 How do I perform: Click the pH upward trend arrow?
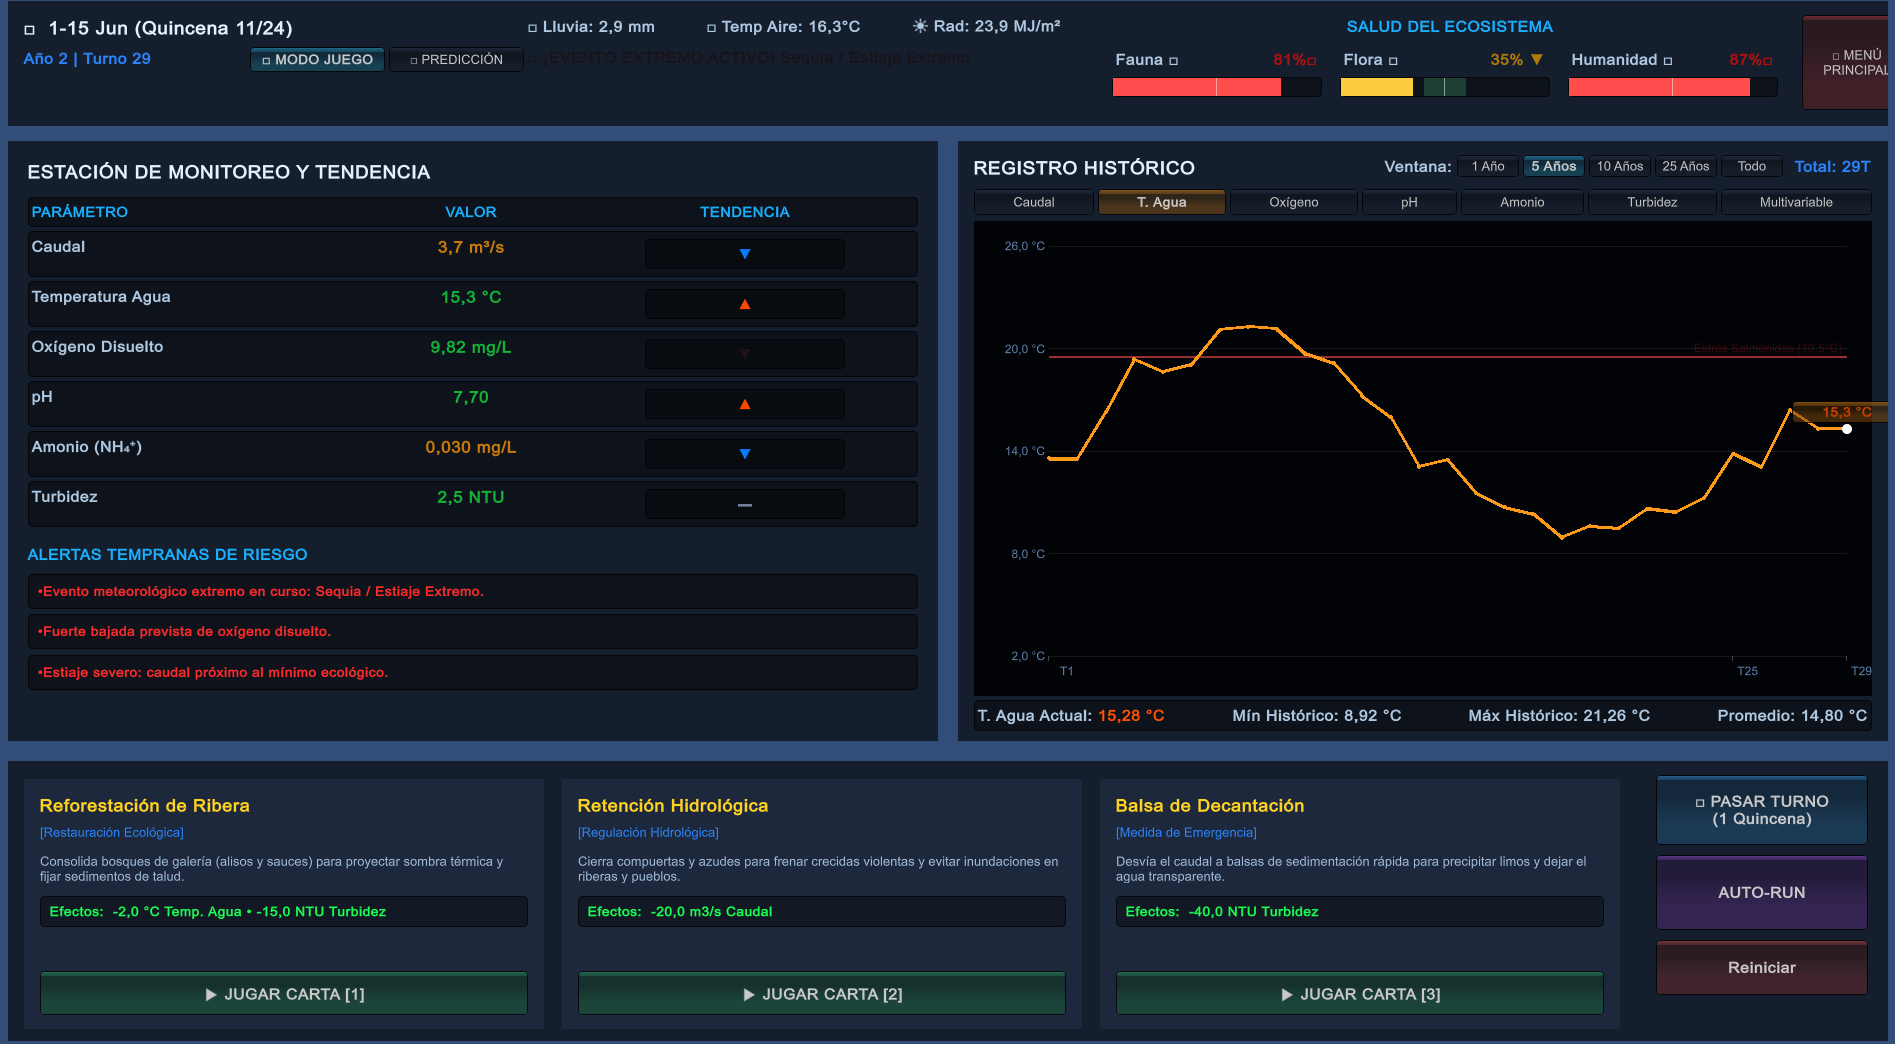pos(744,404)
